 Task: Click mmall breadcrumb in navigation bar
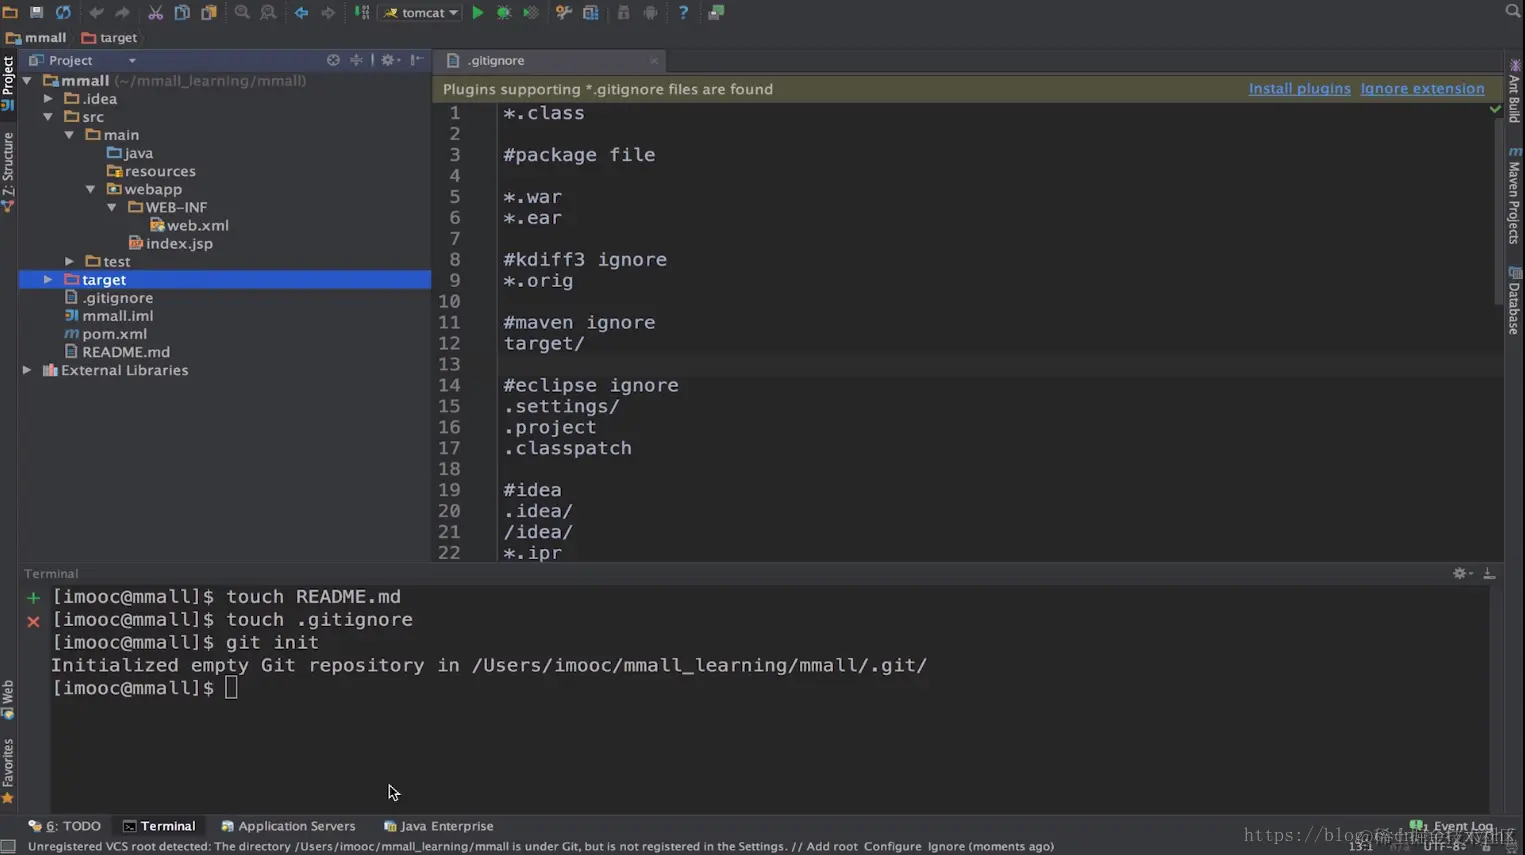[x=36, y=37]
